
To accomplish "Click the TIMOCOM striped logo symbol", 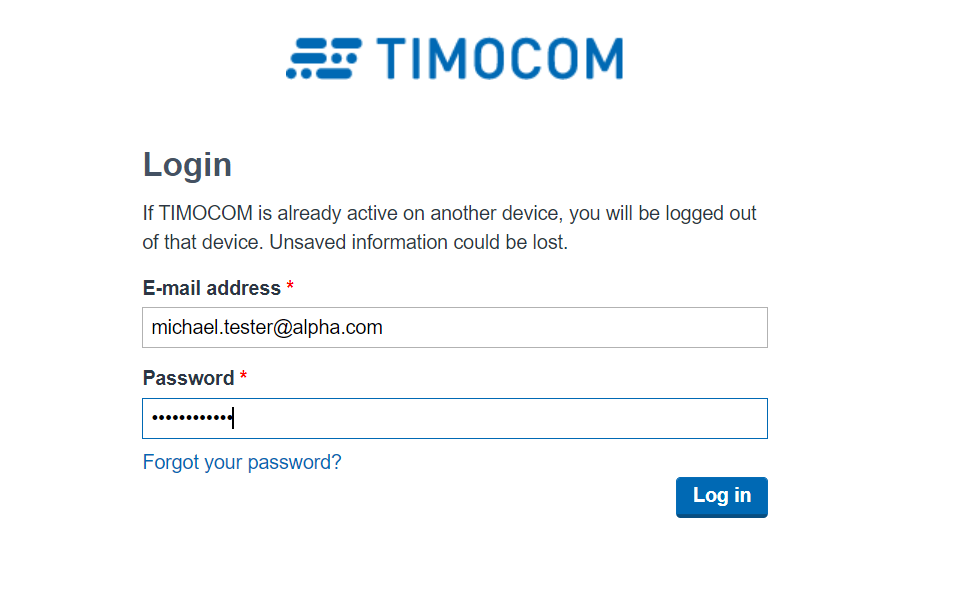I will 323,59.
